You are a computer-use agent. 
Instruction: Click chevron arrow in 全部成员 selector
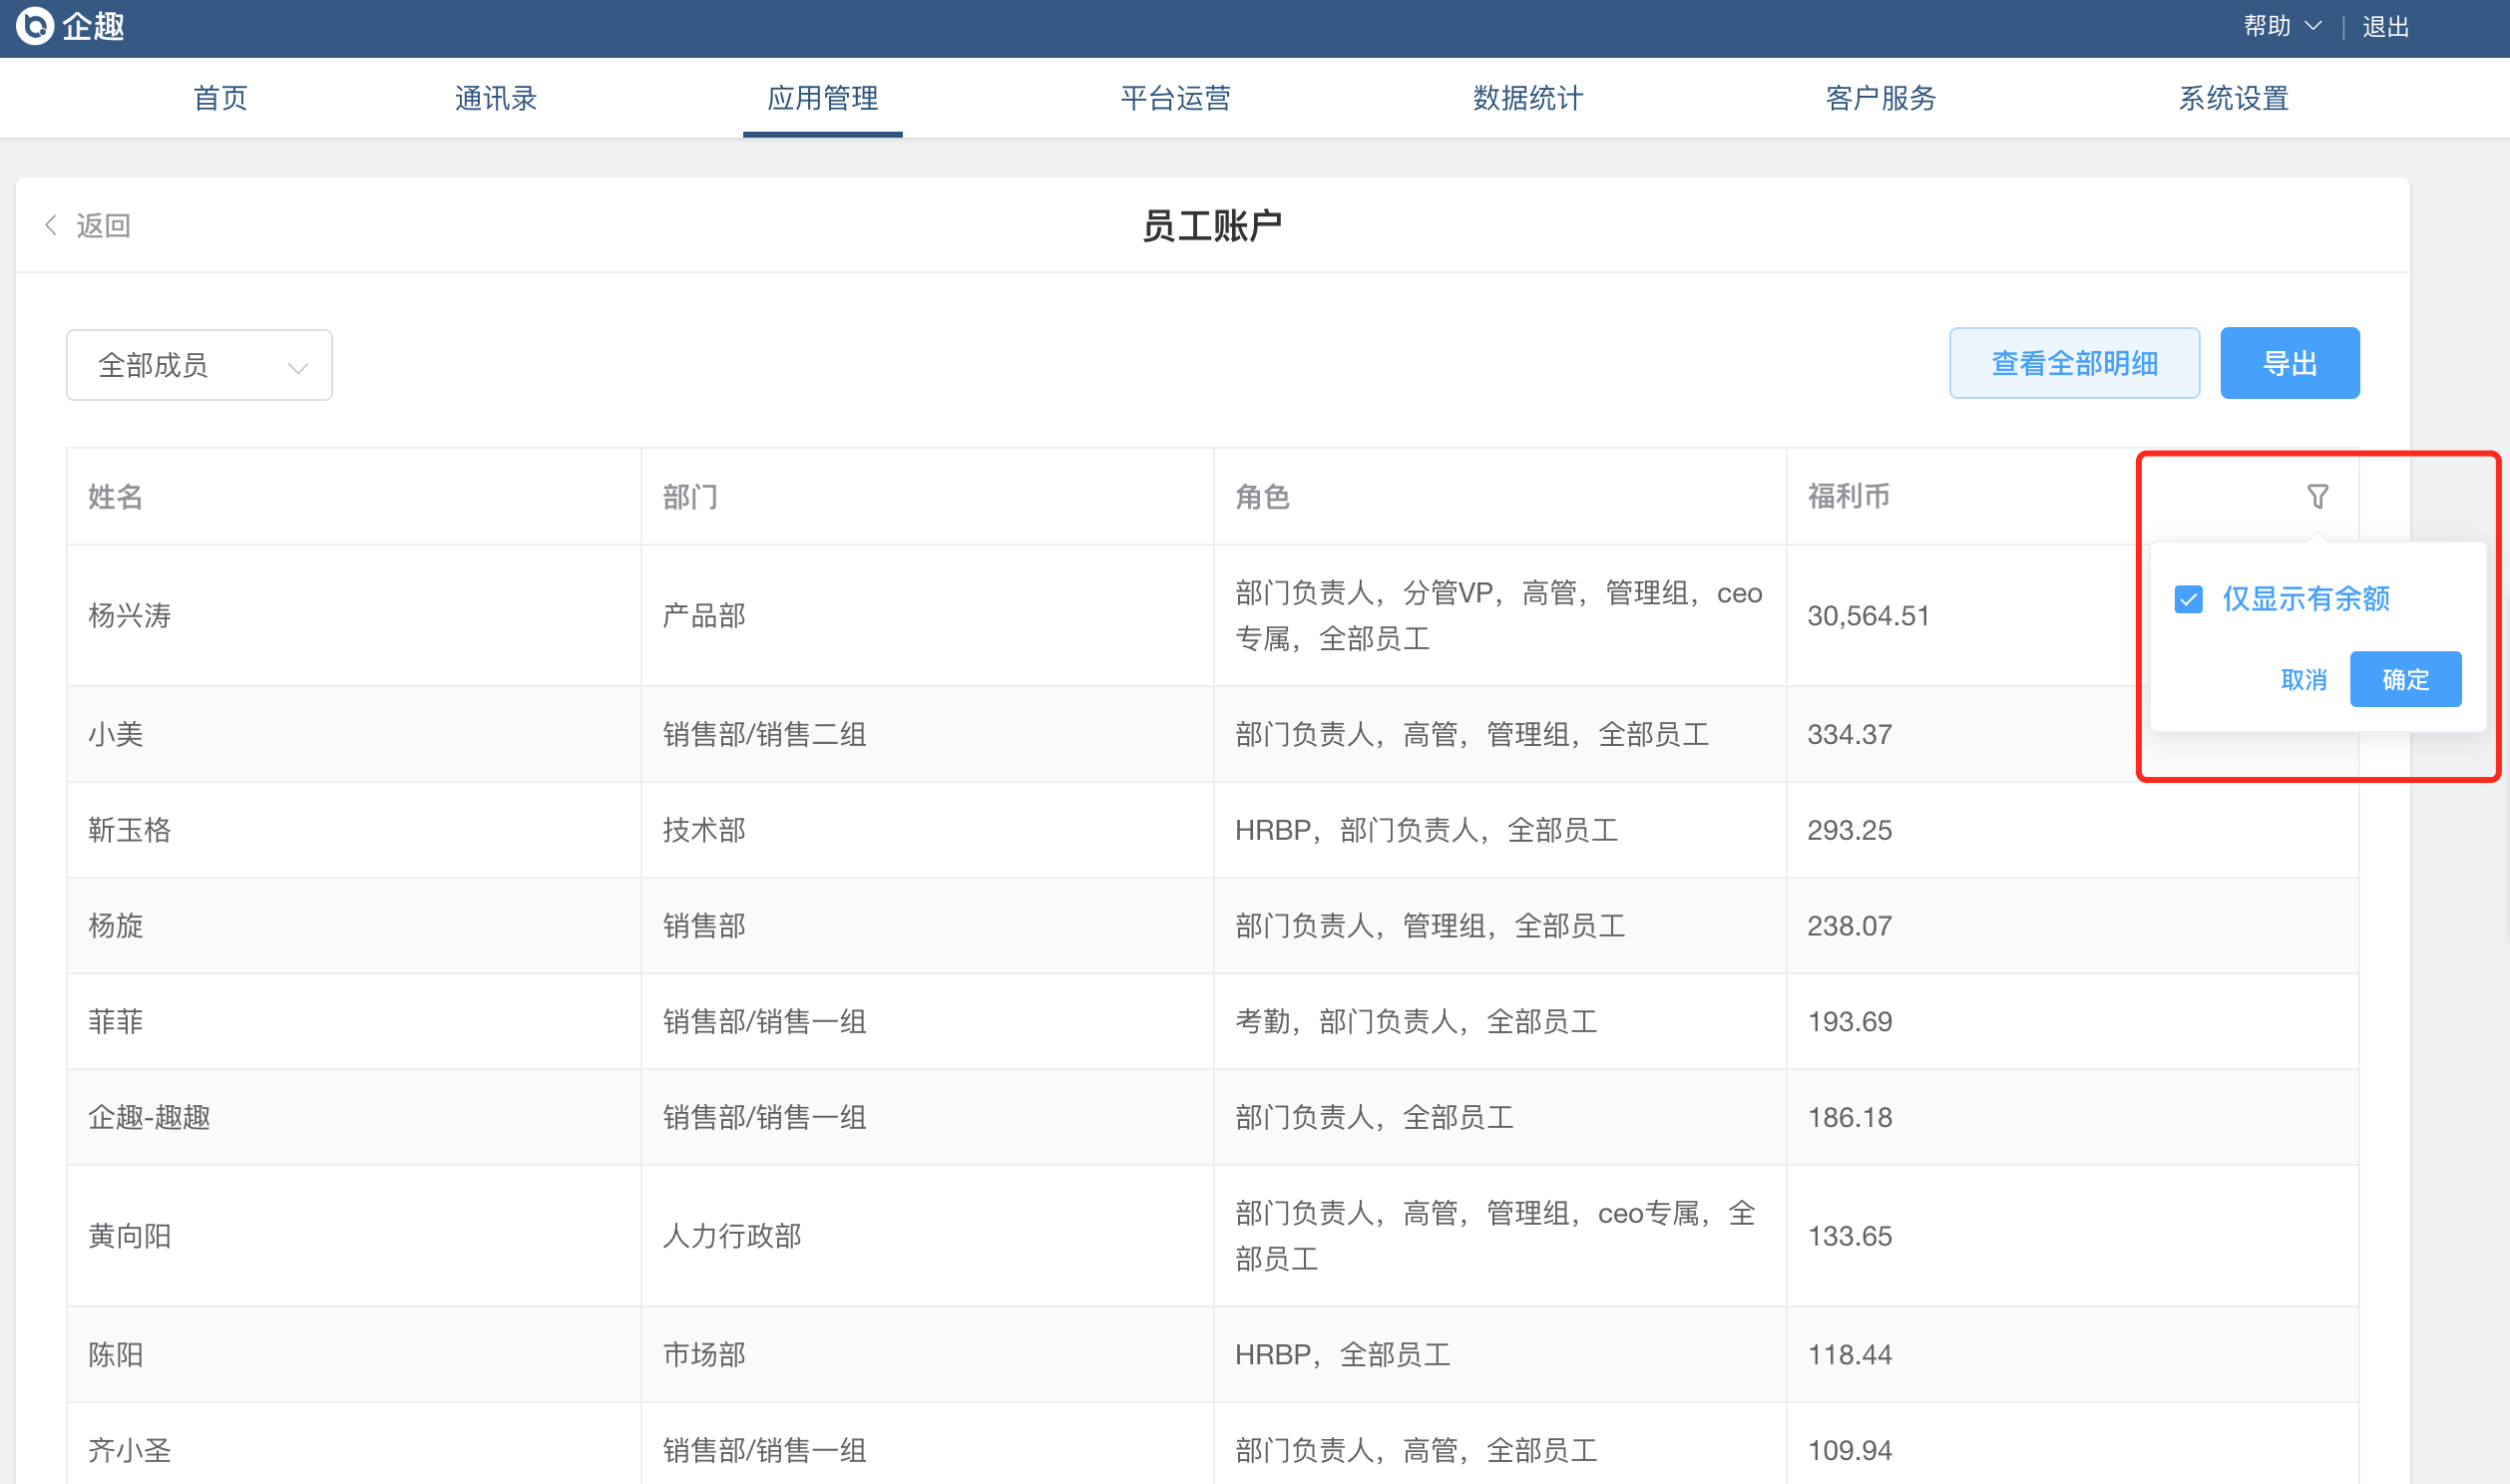pyautogui.click(x=297, y=367)
